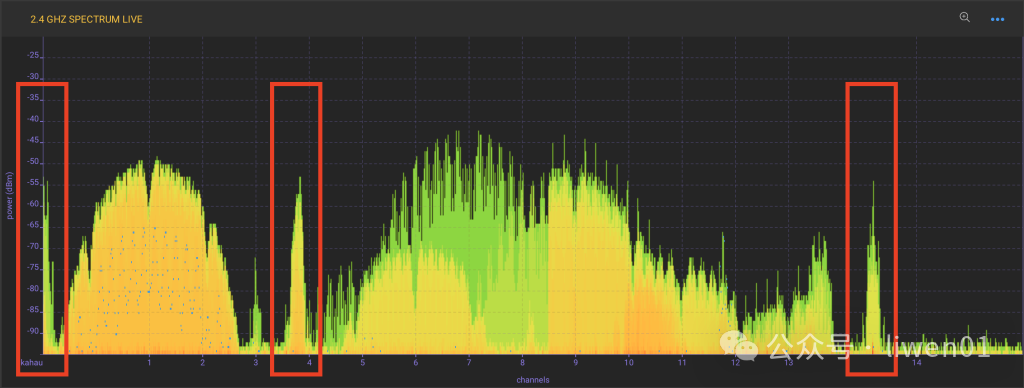Click the -25 power level label
1024x388 pixels.
click(x=34, y=56)
